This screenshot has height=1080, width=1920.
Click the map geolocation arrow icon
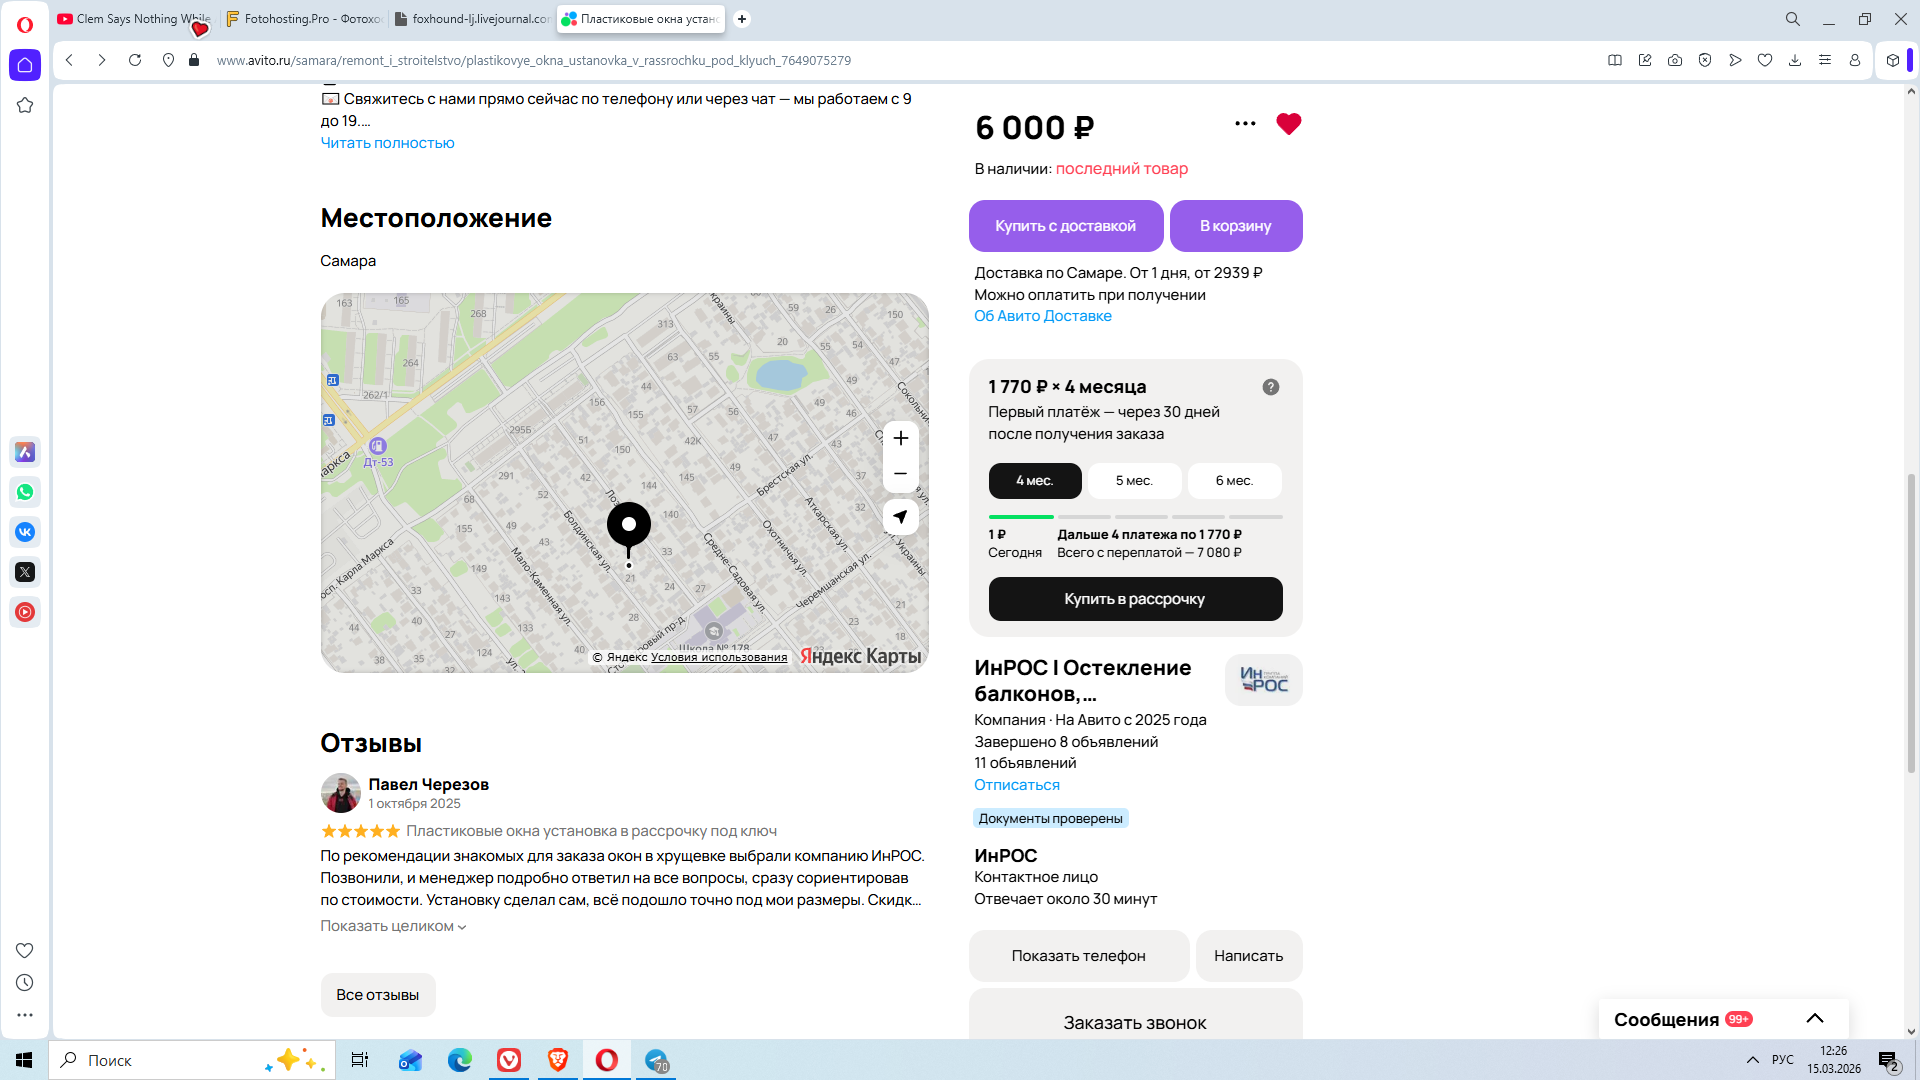[900, 517]
